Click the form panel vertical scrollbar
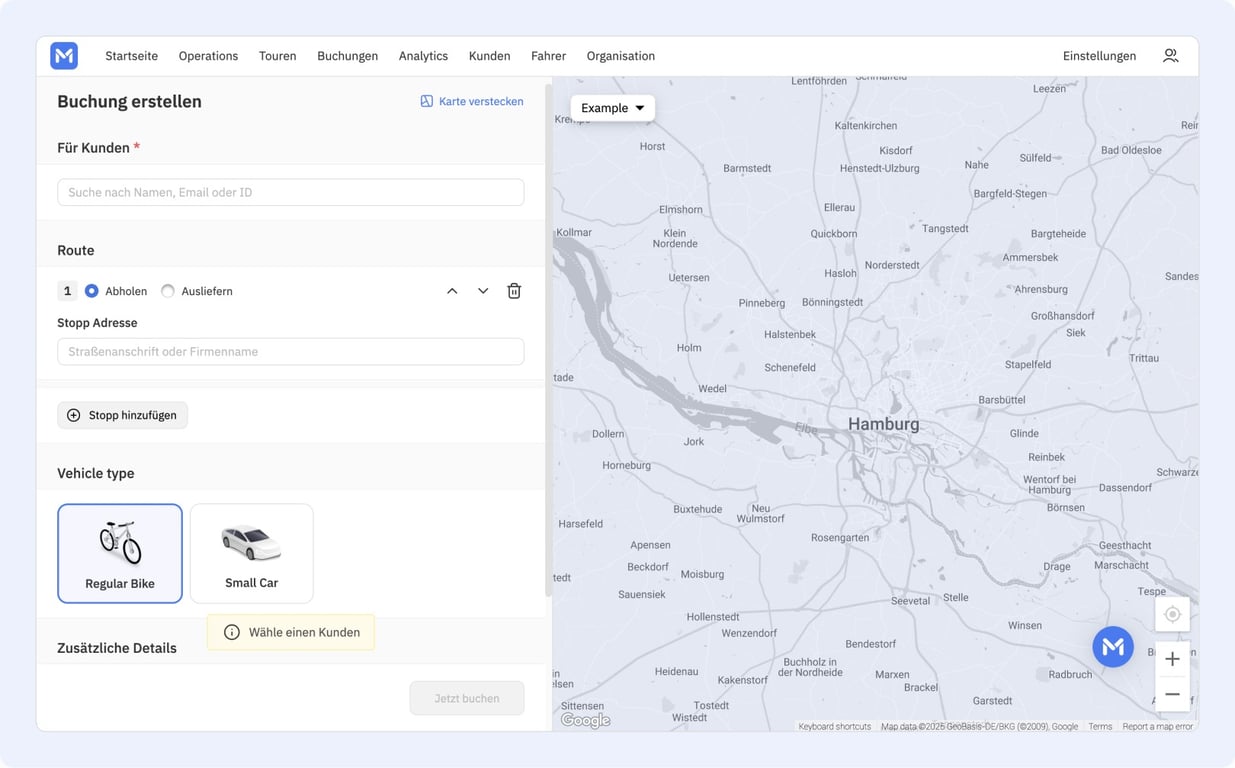The height and width of the screenshot is (768, 1235). coord(548,340)
